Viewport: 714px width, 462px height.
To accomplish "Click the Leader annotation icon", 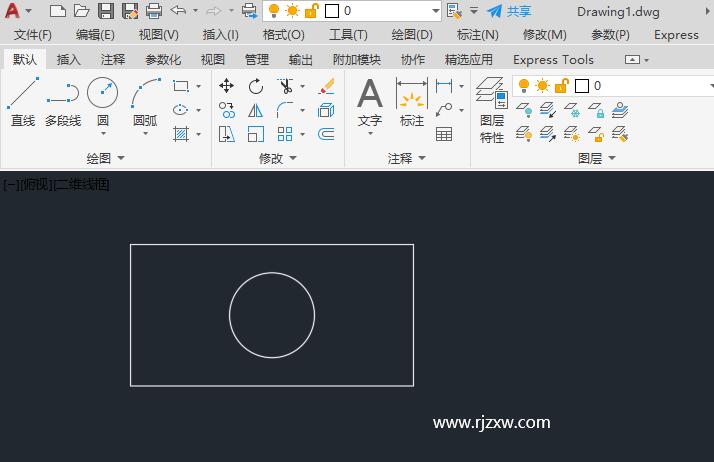I will (444, 110).
